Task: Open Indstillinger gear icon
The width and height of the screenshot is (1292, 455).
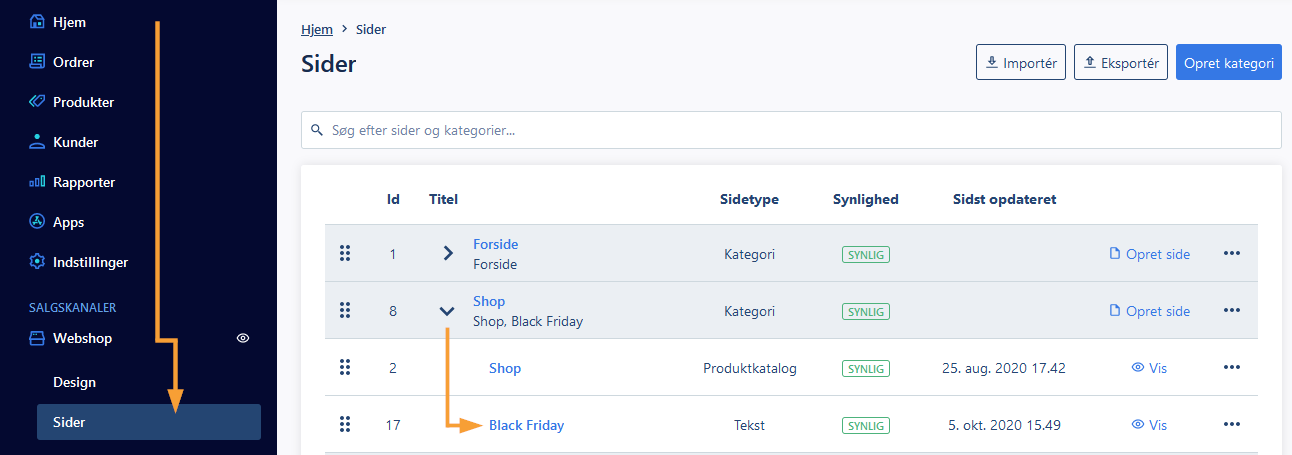Action: pos(37,262)
